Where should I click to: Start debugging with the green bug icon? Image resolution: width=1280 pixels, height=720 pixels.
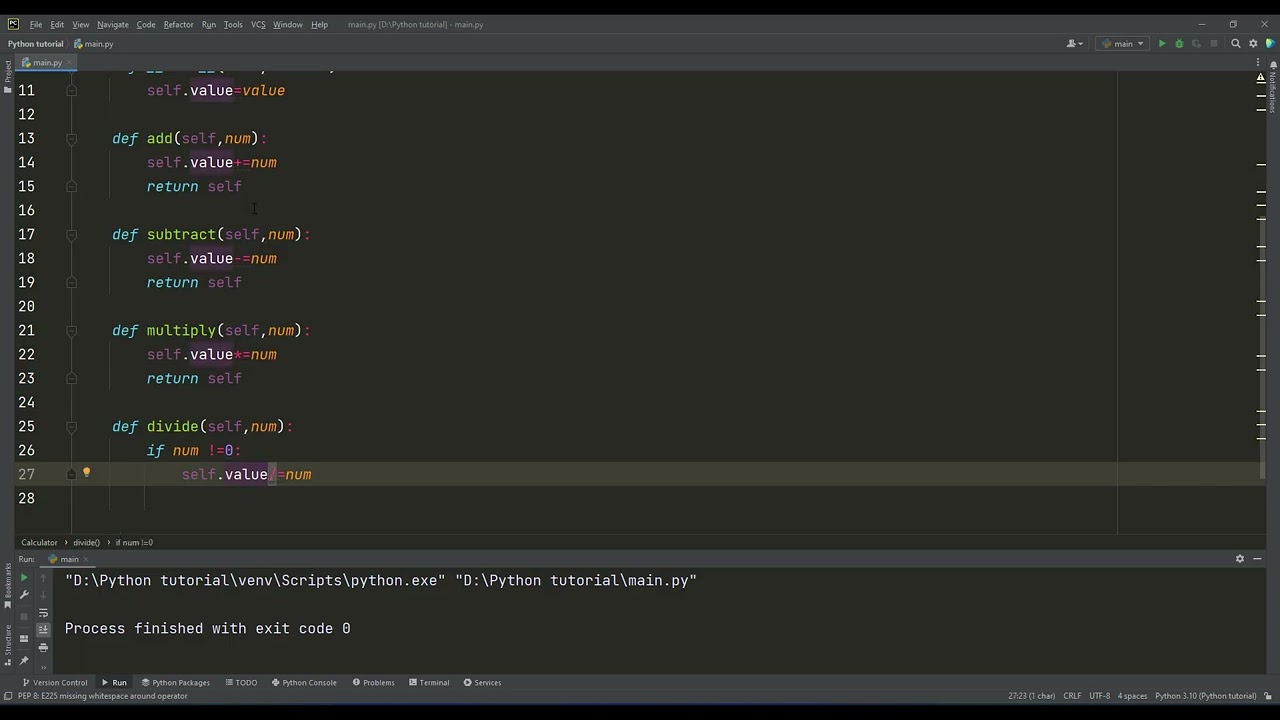click(1179, 44)
